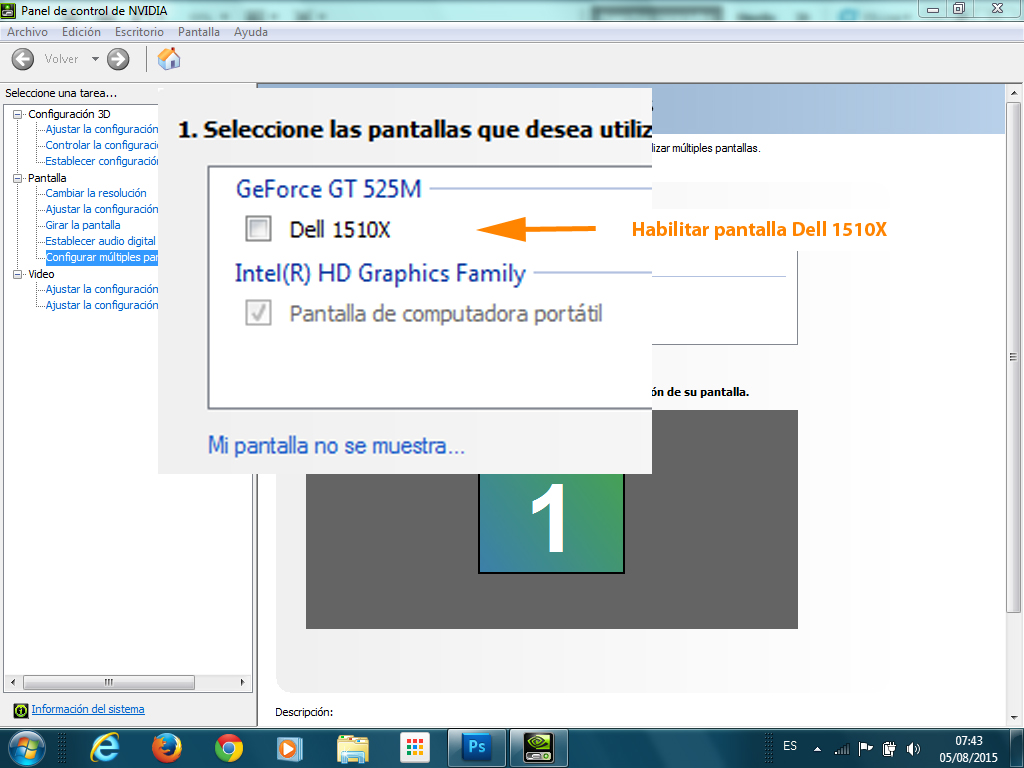Open the Escritorio menu
Image resolution: width=1024 pixels, height=768 pixels.
coord(139,32)
